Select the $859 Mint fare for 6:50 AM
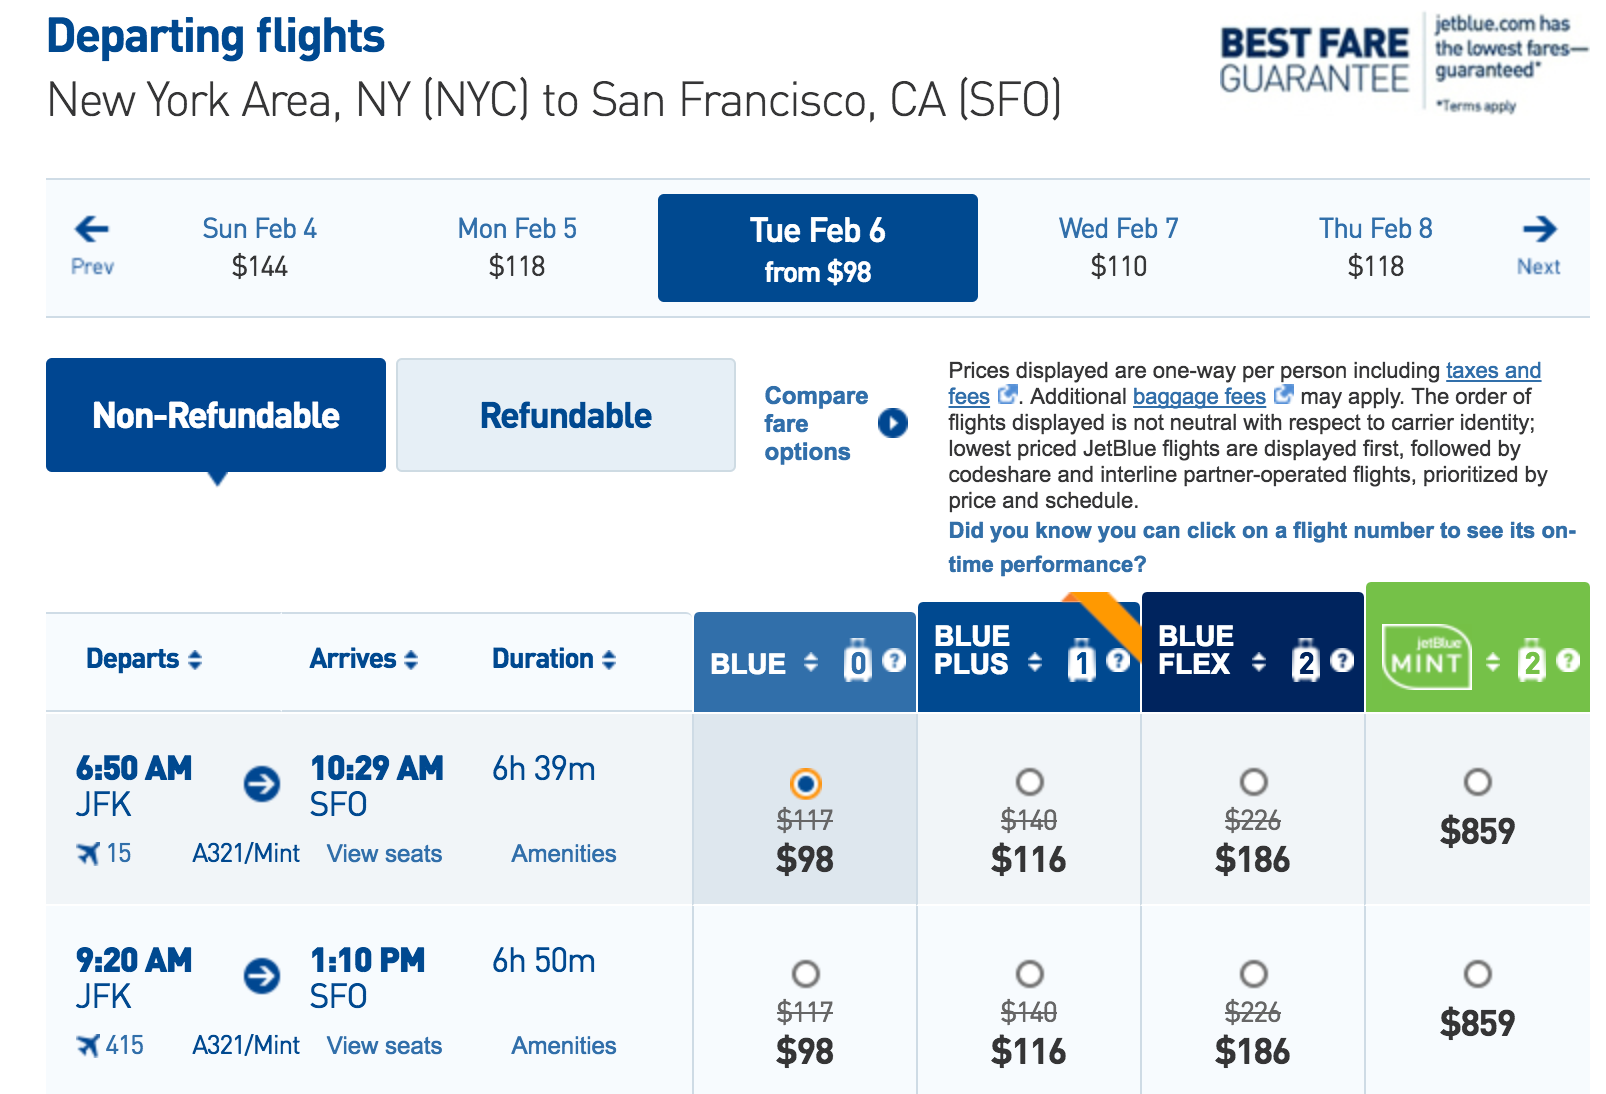The width and height of the screenshot is (1606, 1094). [1477, 782]
